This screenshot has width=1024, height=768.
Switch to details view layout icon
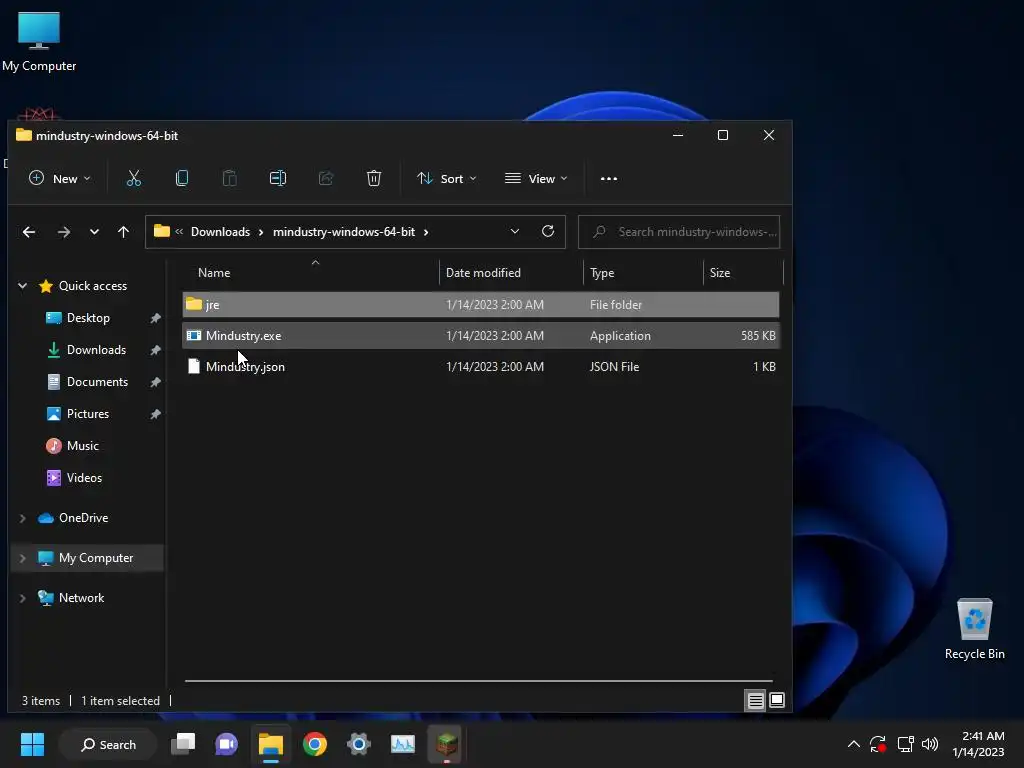[756, 701]
